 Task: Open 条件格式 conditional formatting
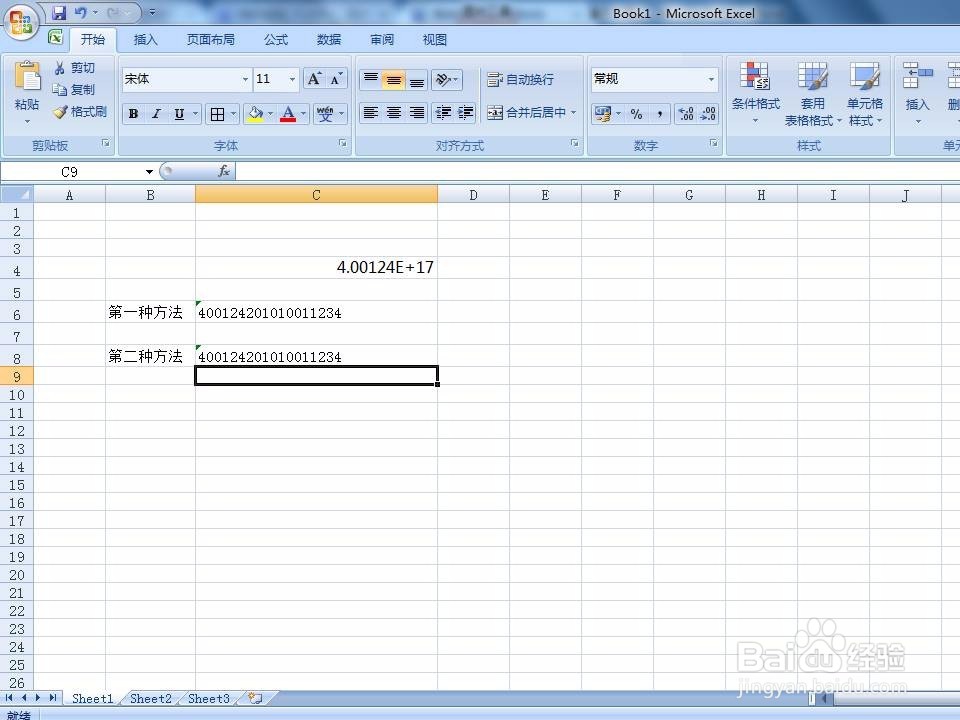756,92
